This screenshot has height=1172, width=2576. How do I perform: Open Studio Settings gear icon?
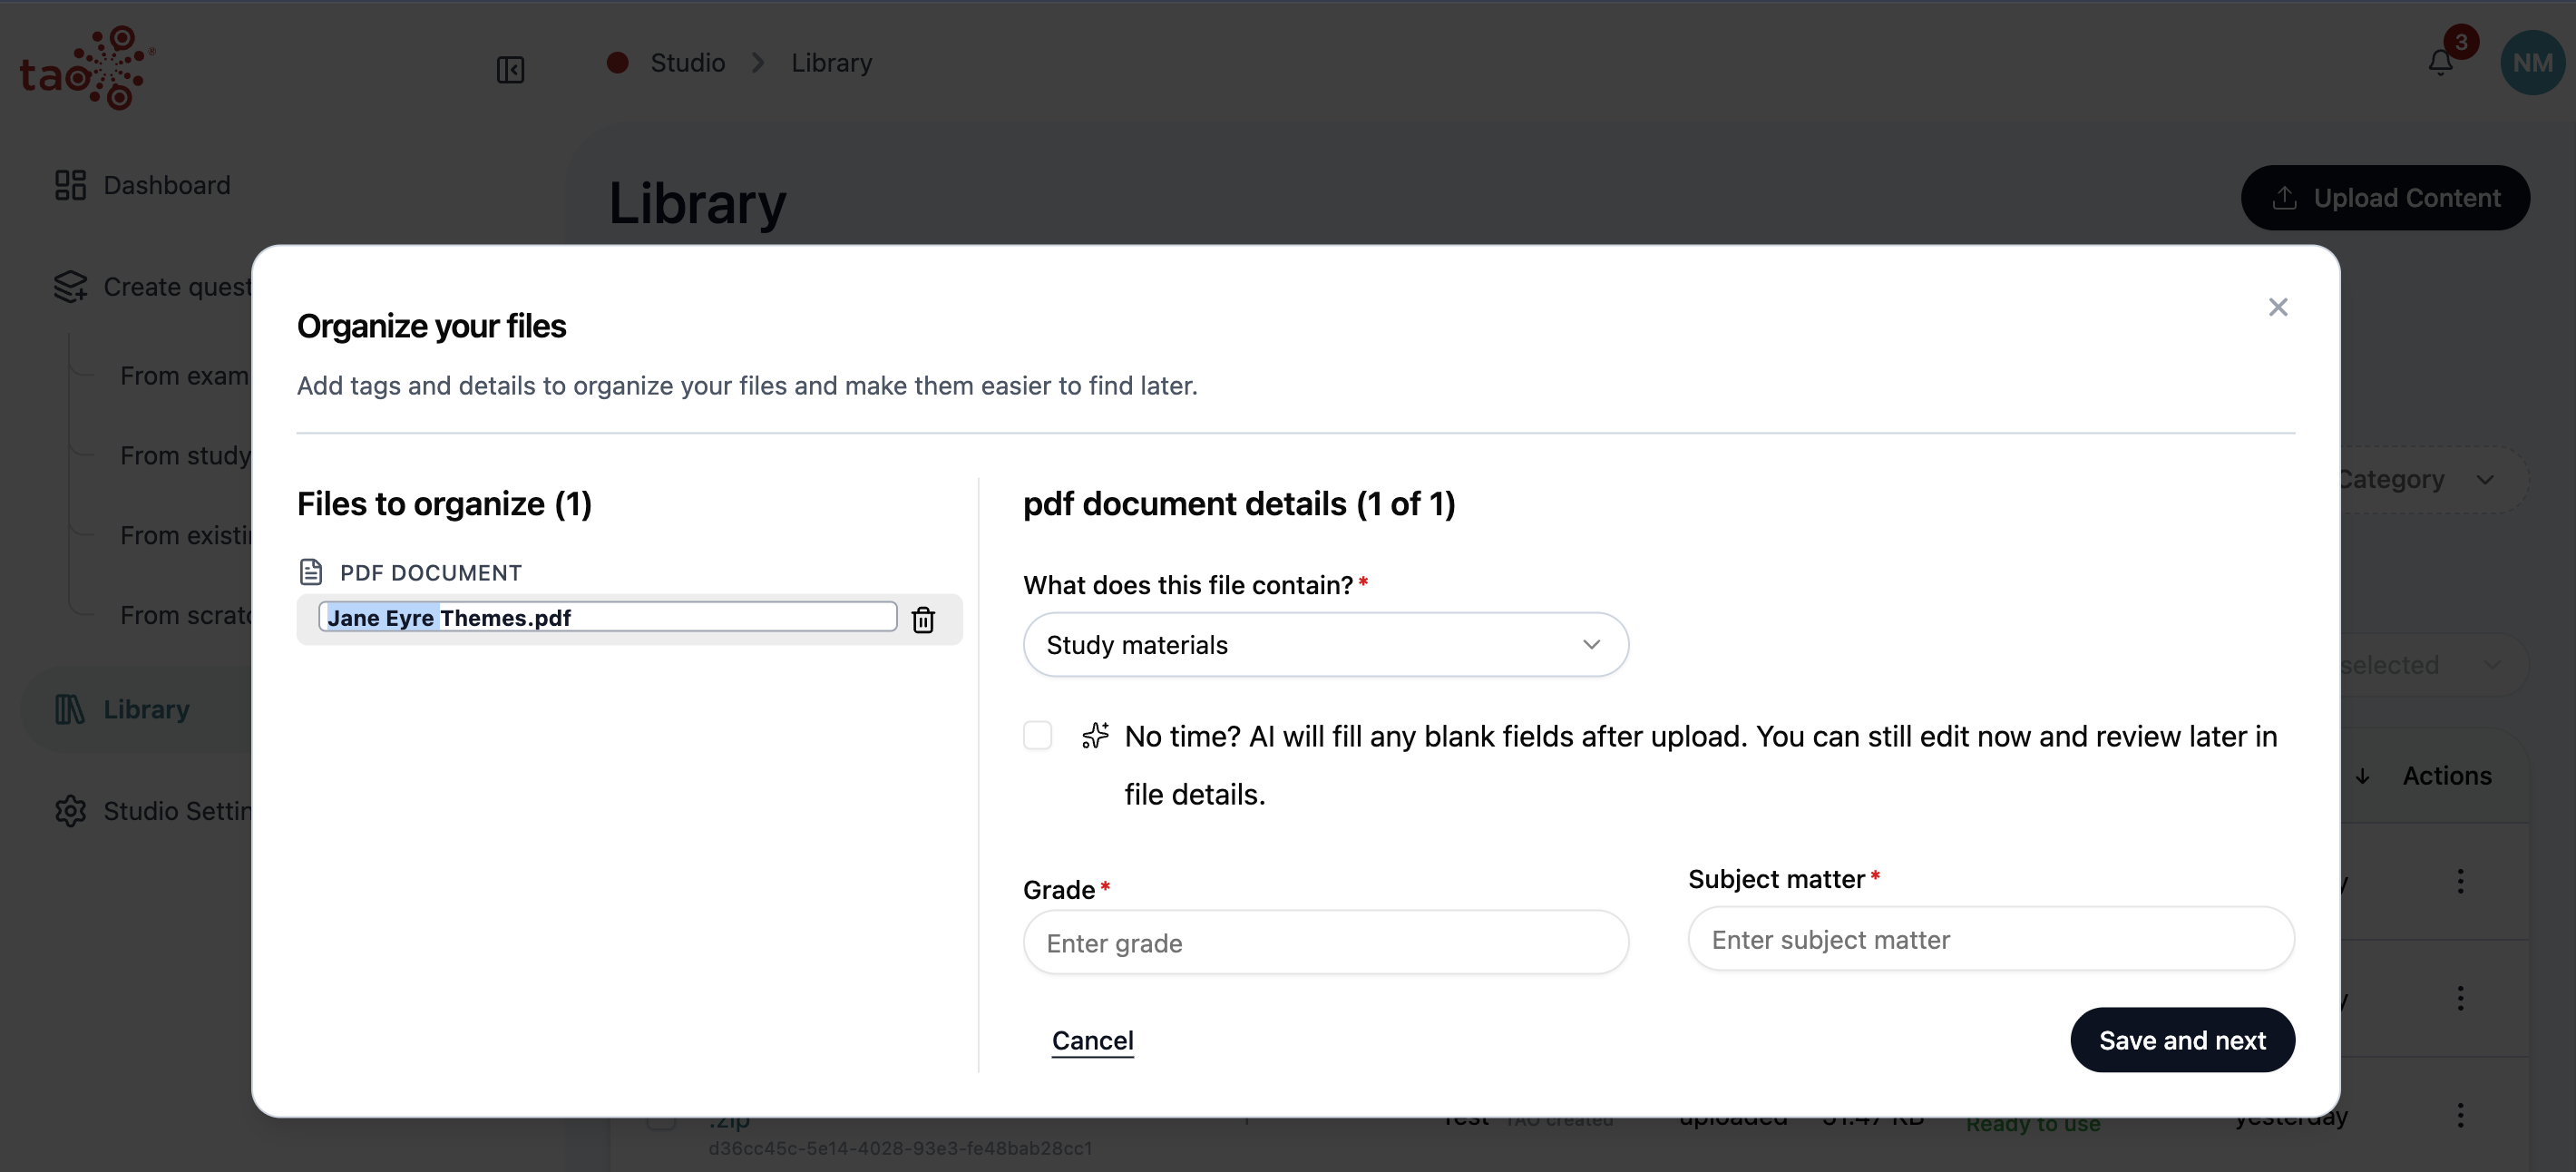pyautogui.click(x=70, y=810)
